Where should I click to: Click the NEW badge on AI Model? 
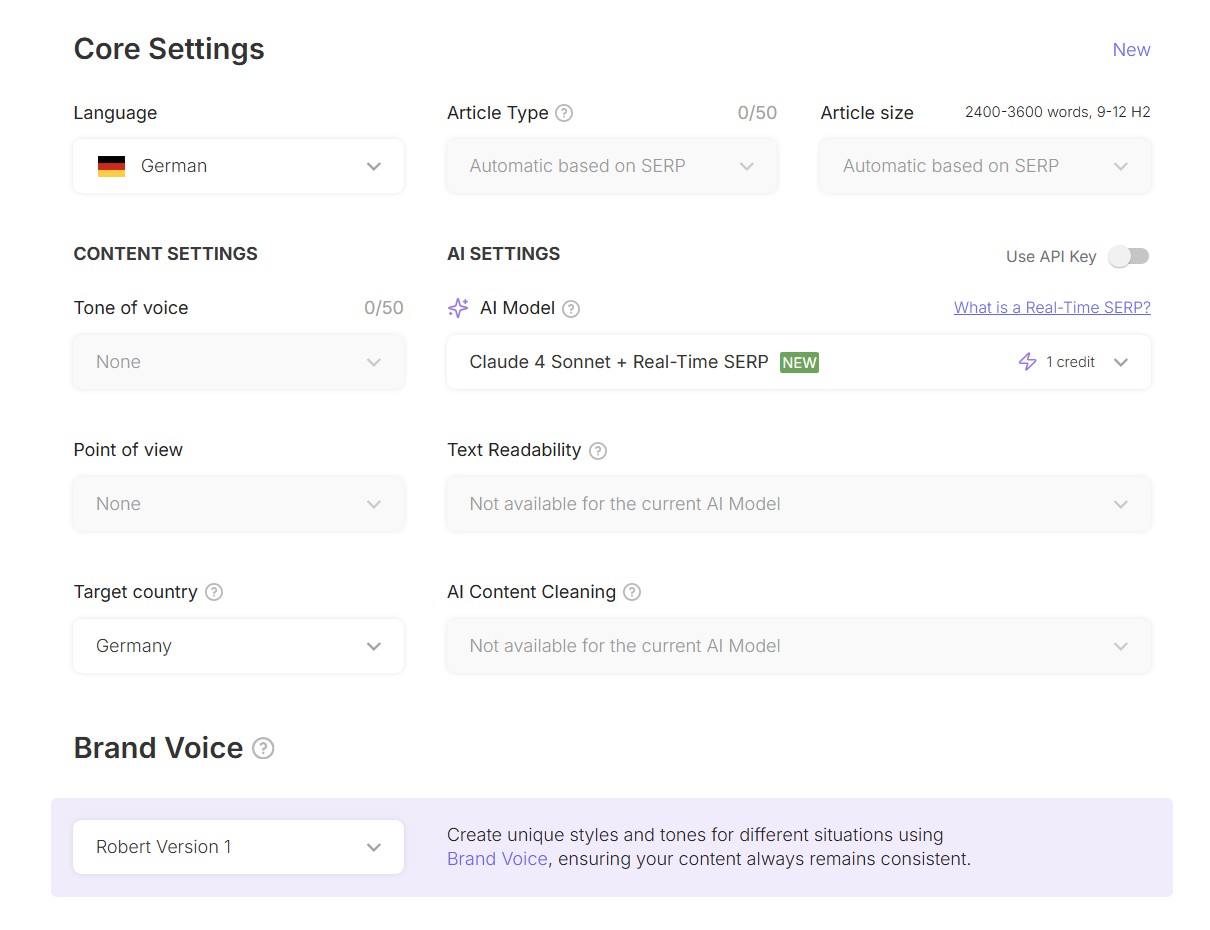799,363
